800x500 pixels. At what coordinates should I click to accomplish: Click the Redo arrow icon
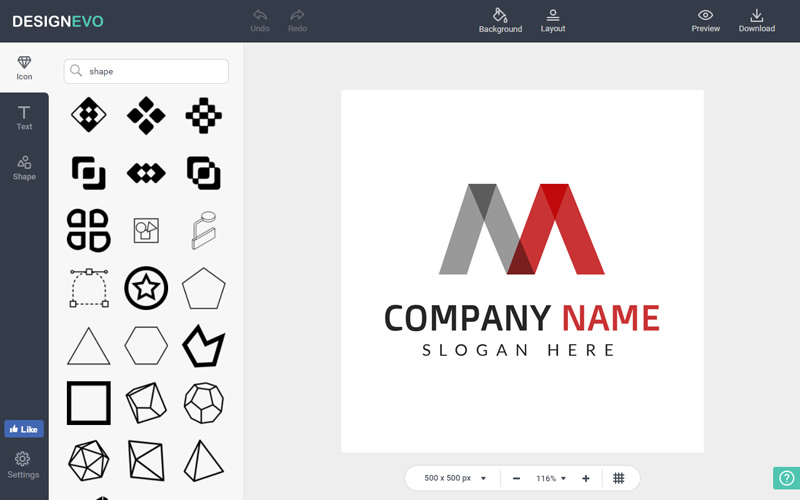(297, 16)
